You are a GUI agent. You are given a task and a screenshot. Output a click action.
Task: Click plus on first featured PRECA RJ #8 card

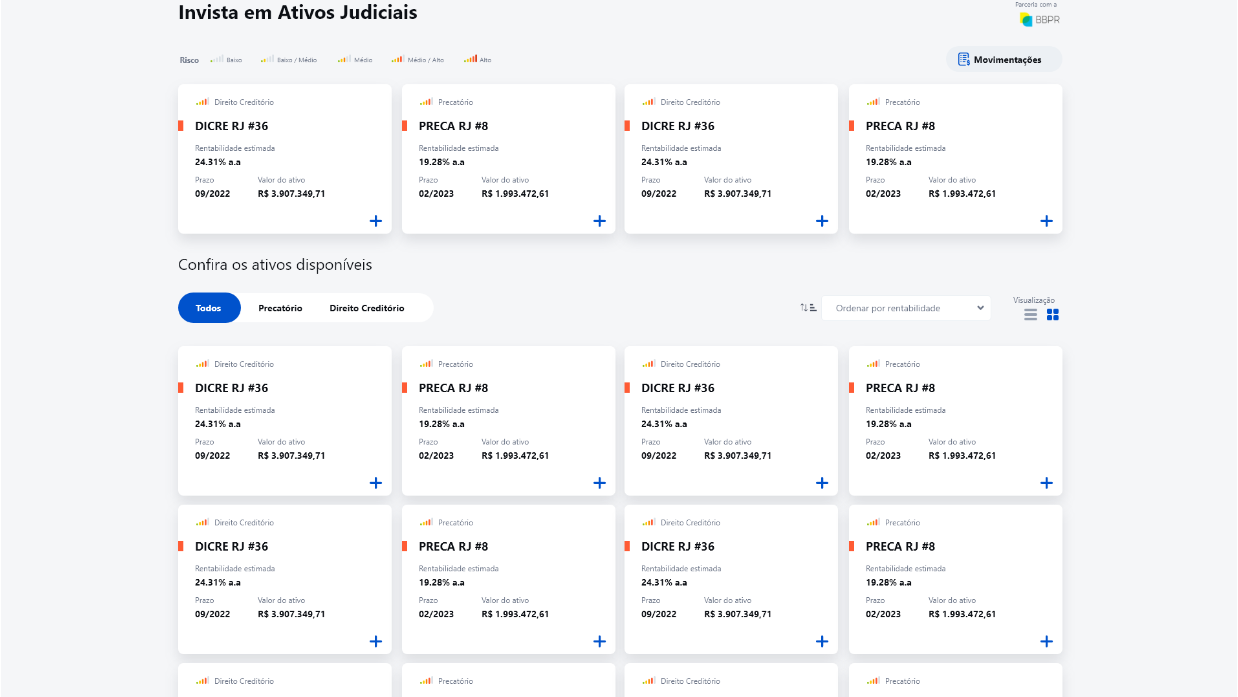[x=599, y=221]
